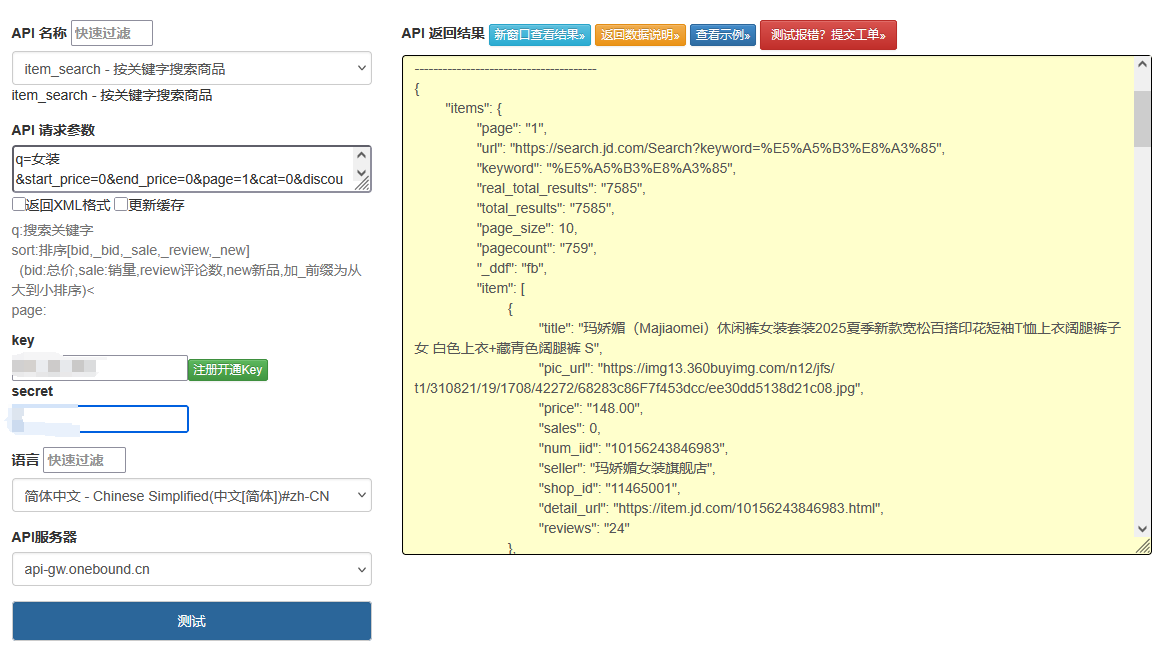Click the green 注册开通Key button
Viewport: 1158px width, 660px height.
click(227, 370)
